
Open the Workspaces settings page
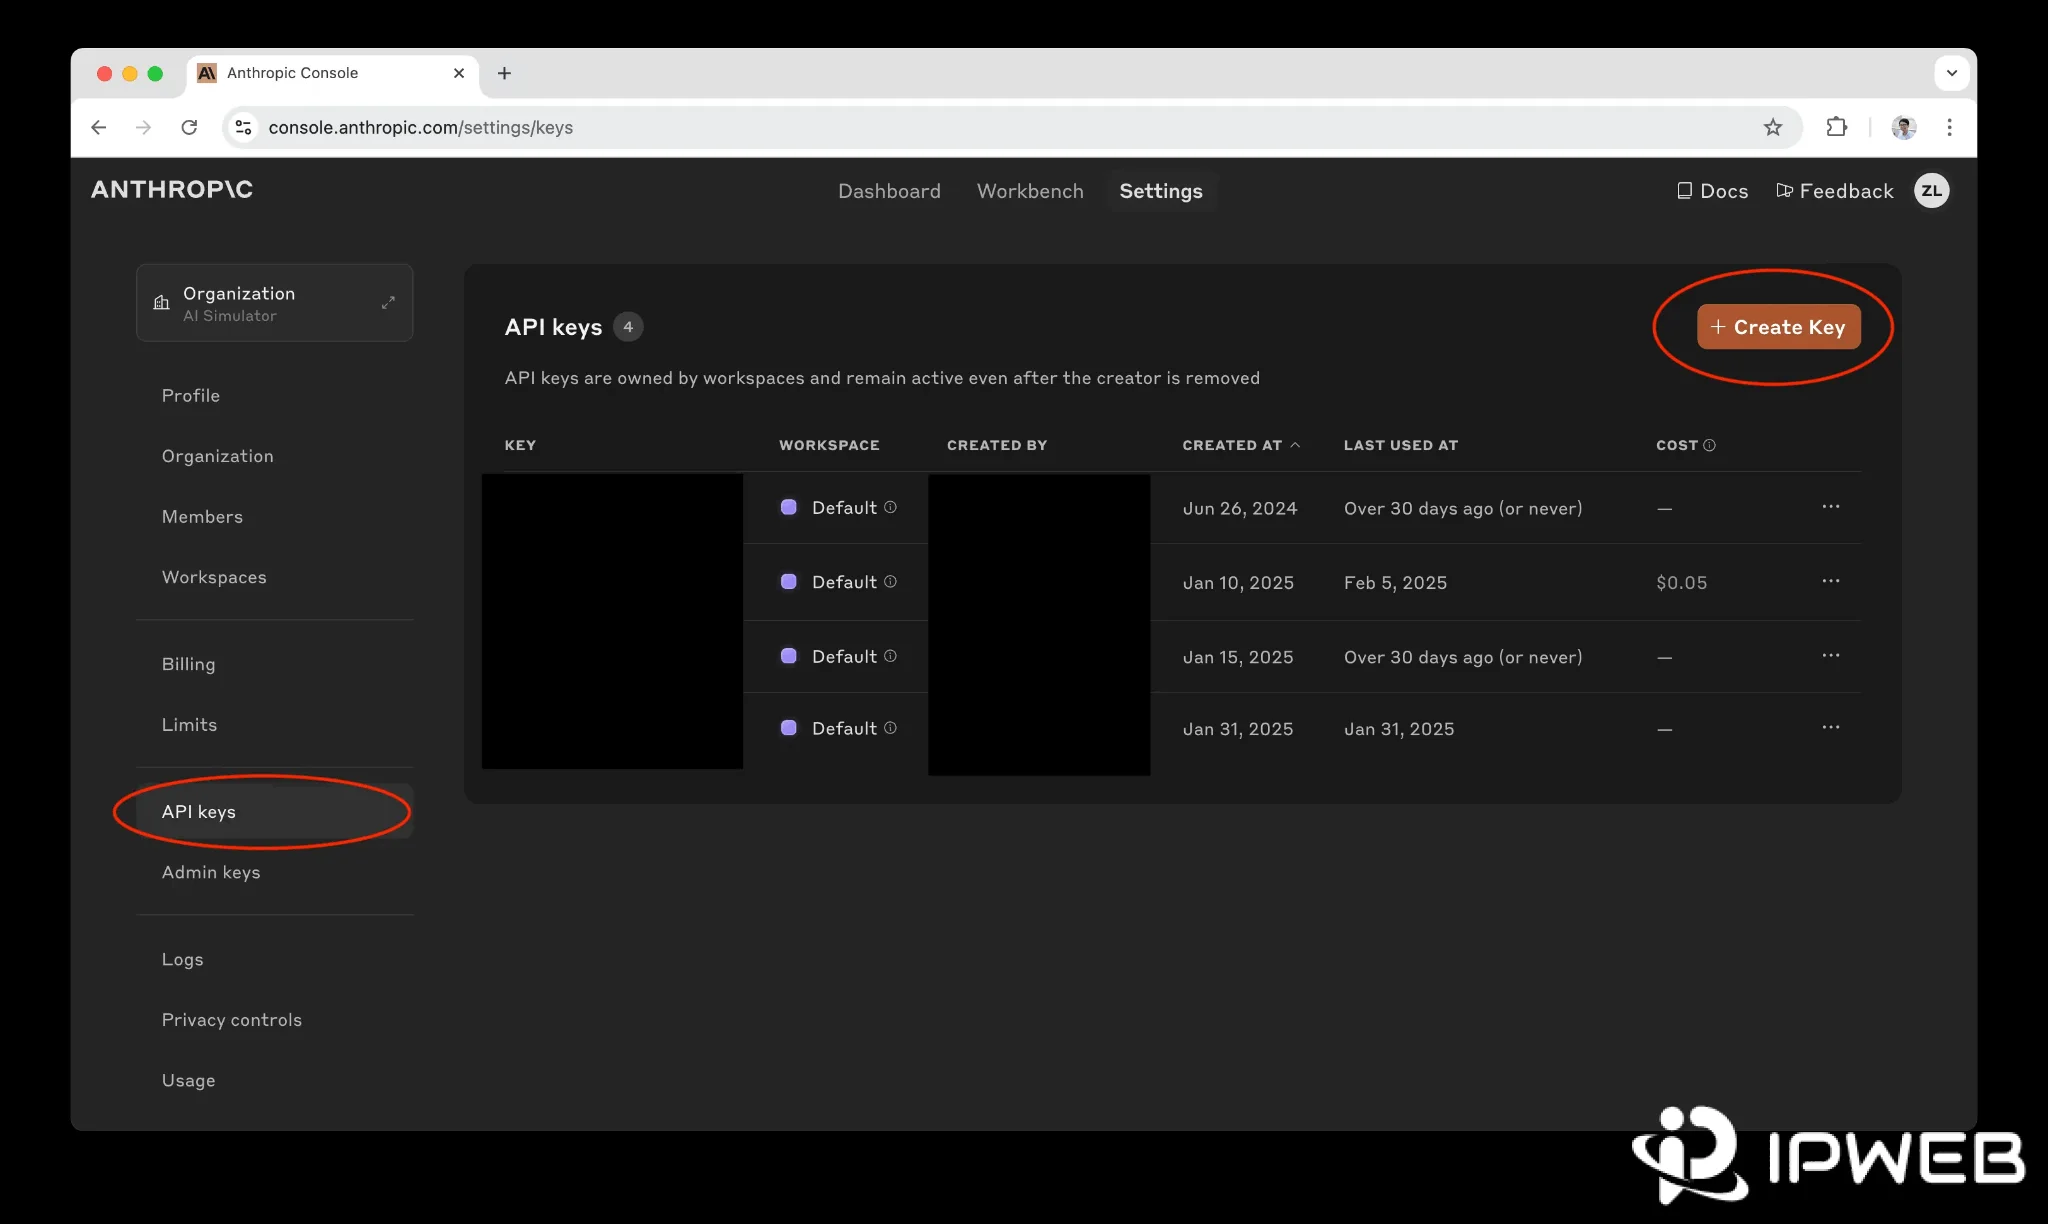pos(214,577)
